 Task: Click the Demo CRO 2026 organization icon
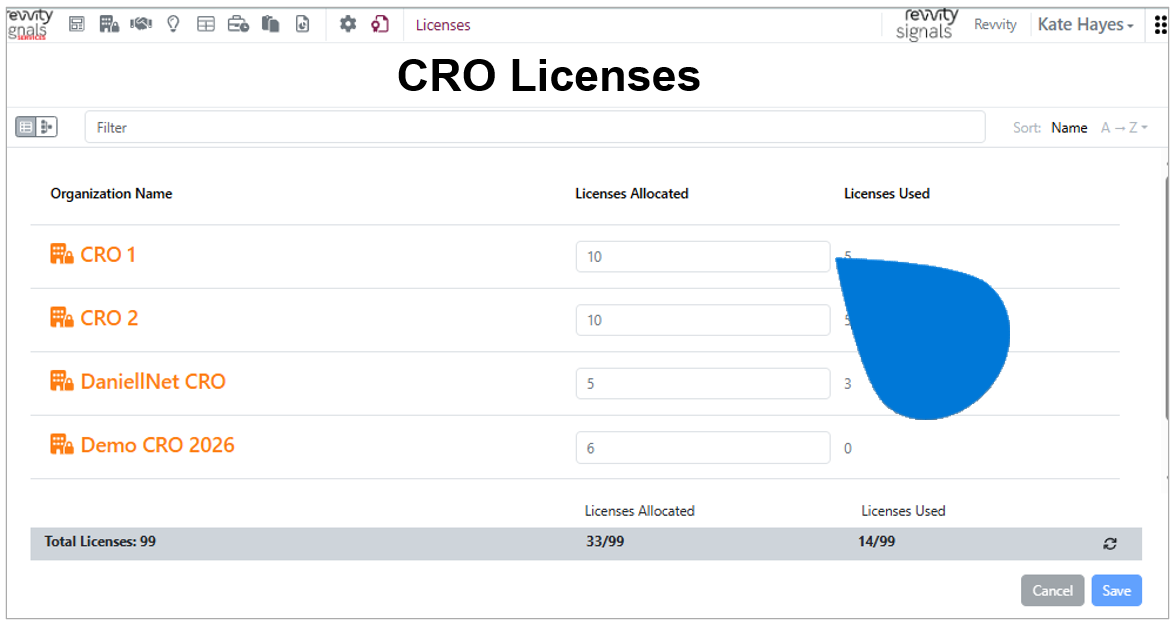coord(62,445)
